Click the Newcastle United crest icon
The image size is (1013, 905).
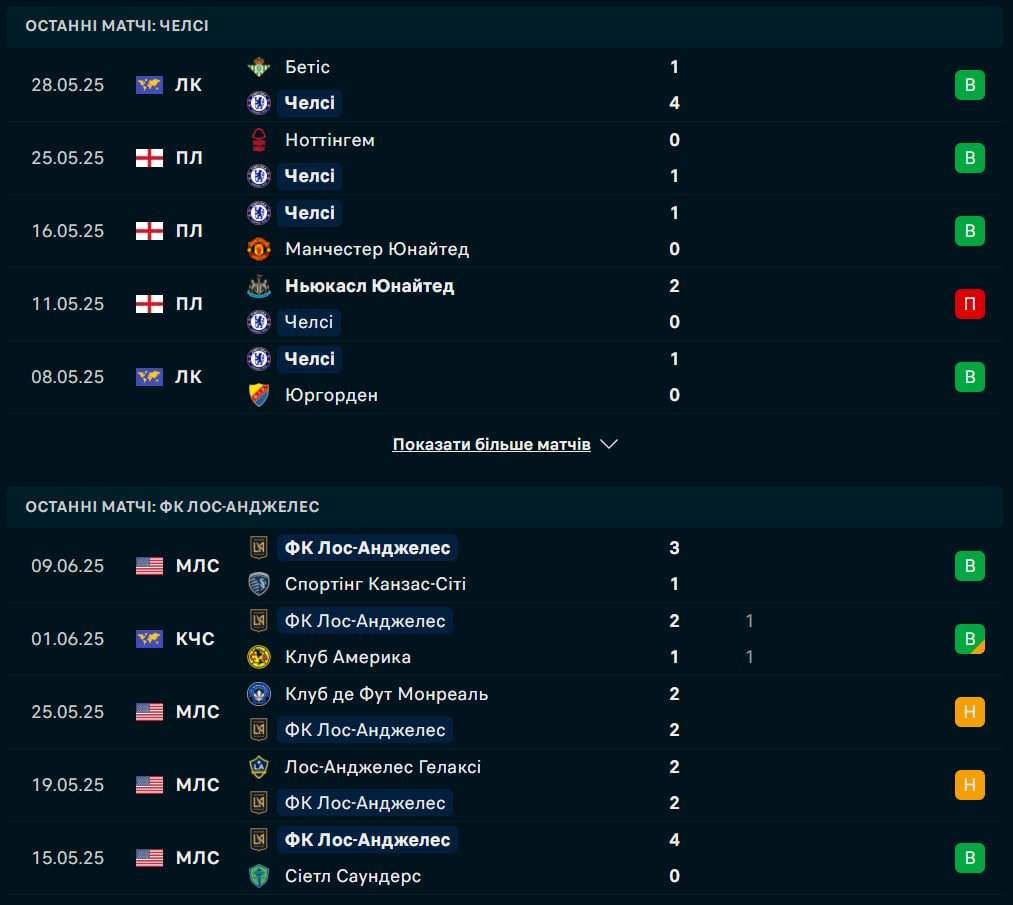tap(259, 286)
